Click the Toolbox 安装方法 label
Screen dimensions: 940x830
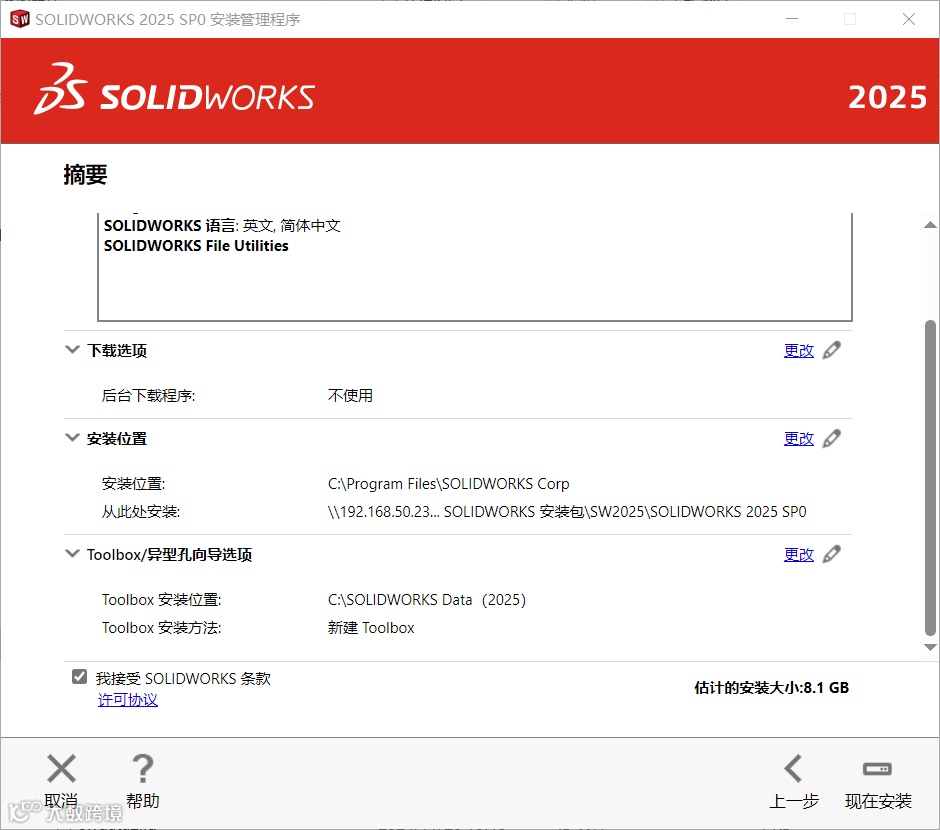[161, 628]
